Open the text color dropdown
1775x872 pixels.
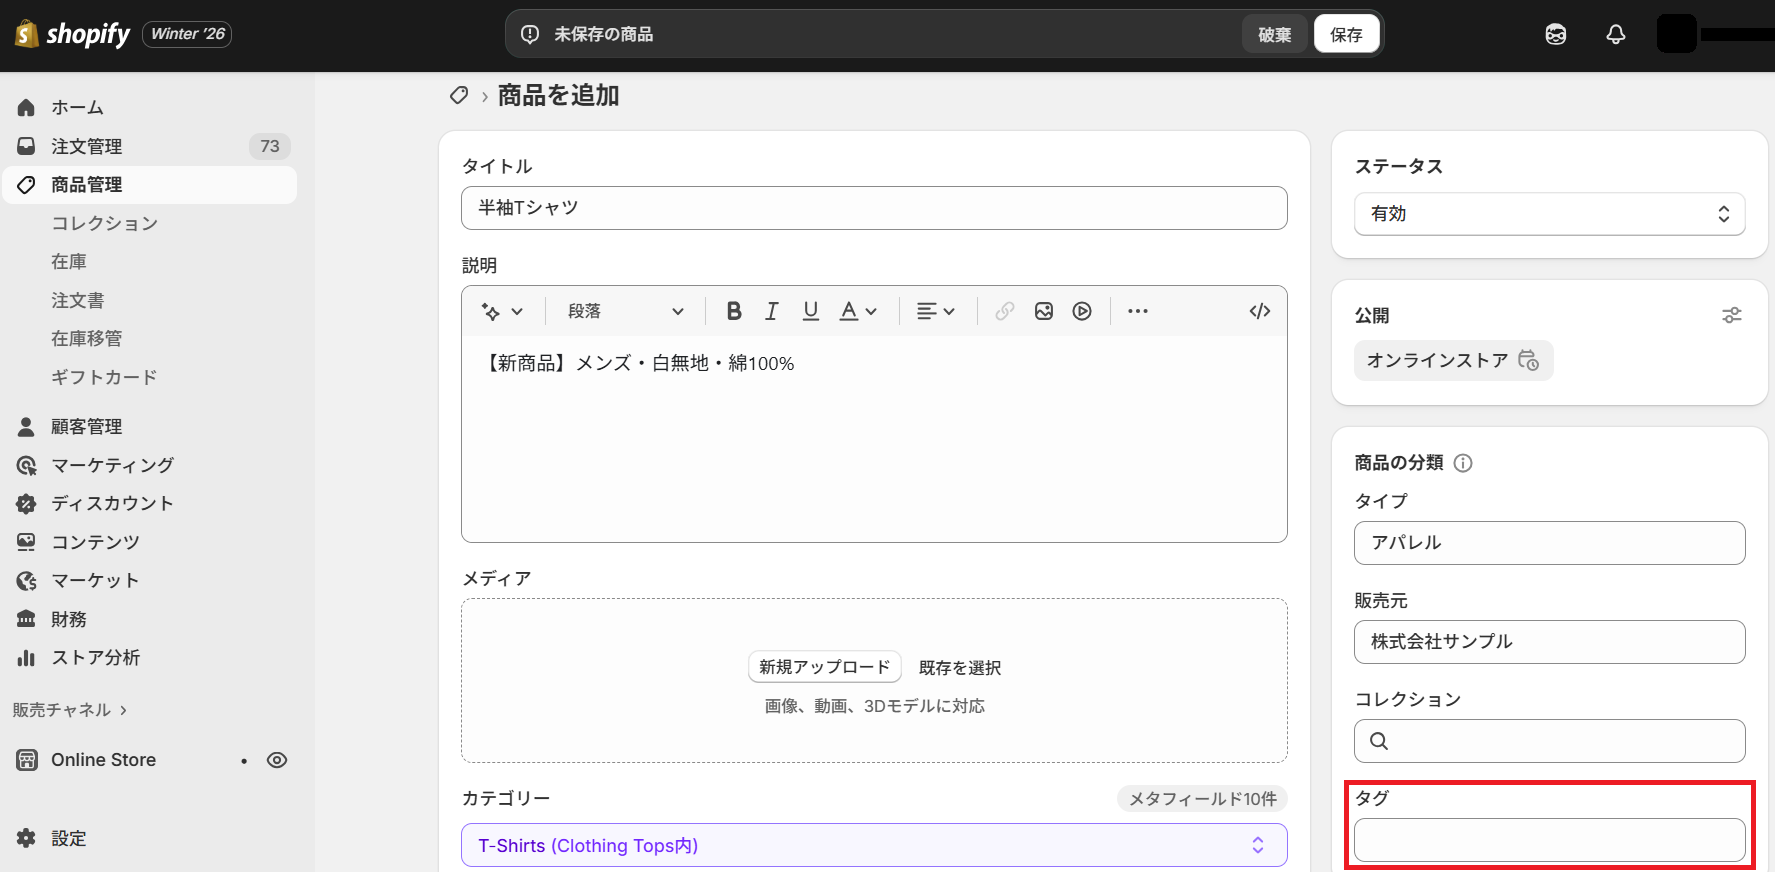[857, 311]
